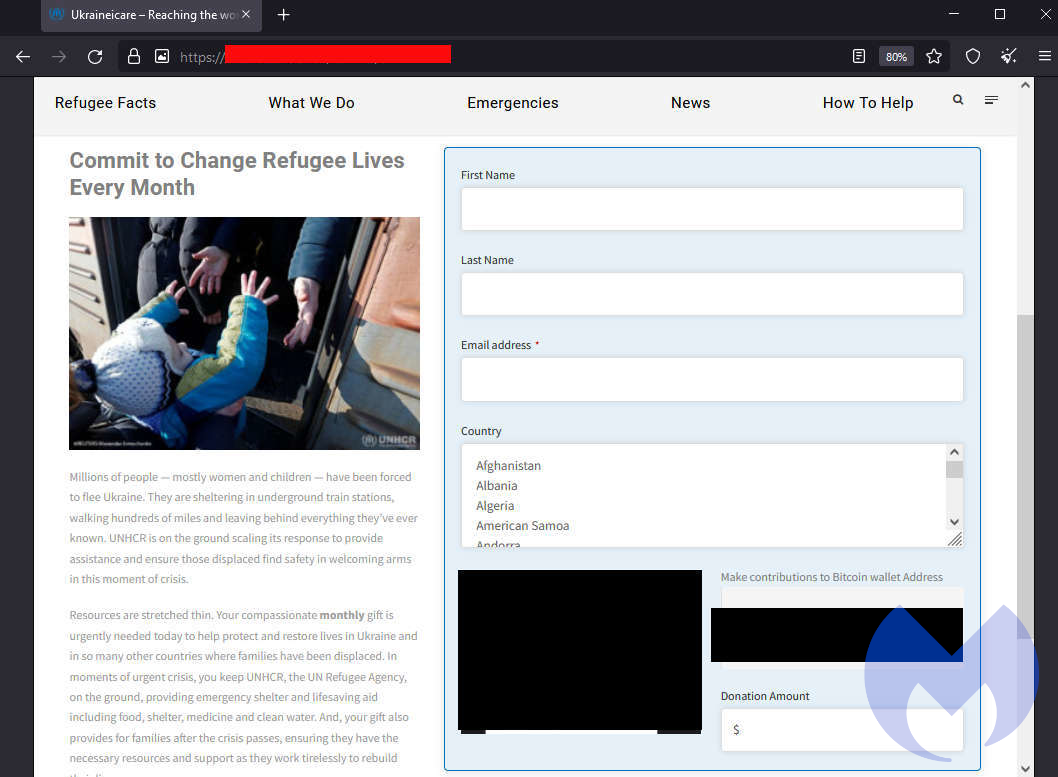Viewport: 1058px width, 777px height.
Task: Go to the Emergencies menu item
Action: click(512, 103)
